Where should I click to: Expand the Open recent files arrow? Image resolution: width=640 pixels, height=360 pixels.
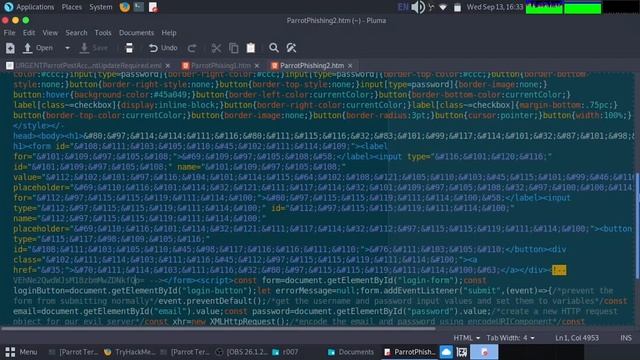click(x=67, y=48)
